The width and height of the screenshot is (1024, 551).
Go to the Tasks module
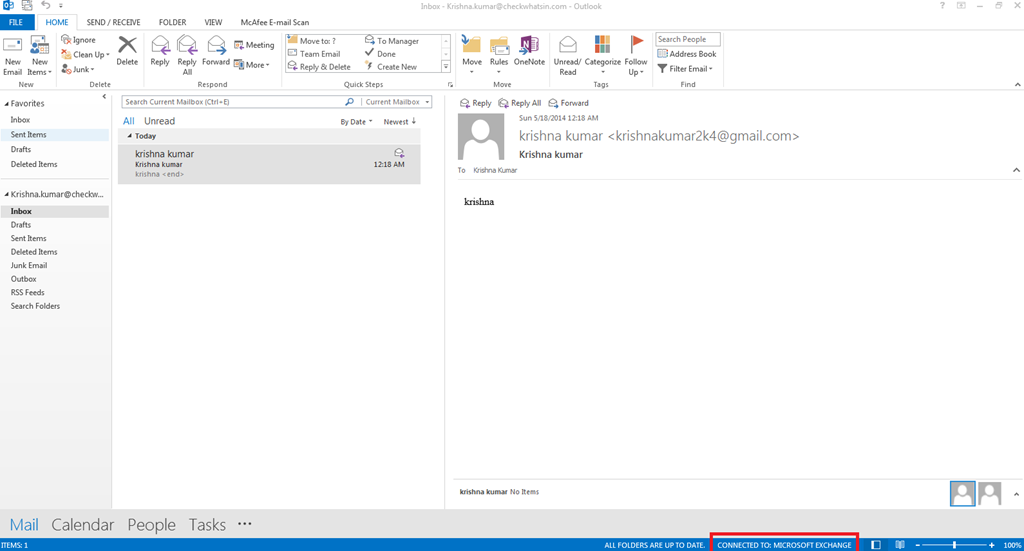click(x=207, y=524)
